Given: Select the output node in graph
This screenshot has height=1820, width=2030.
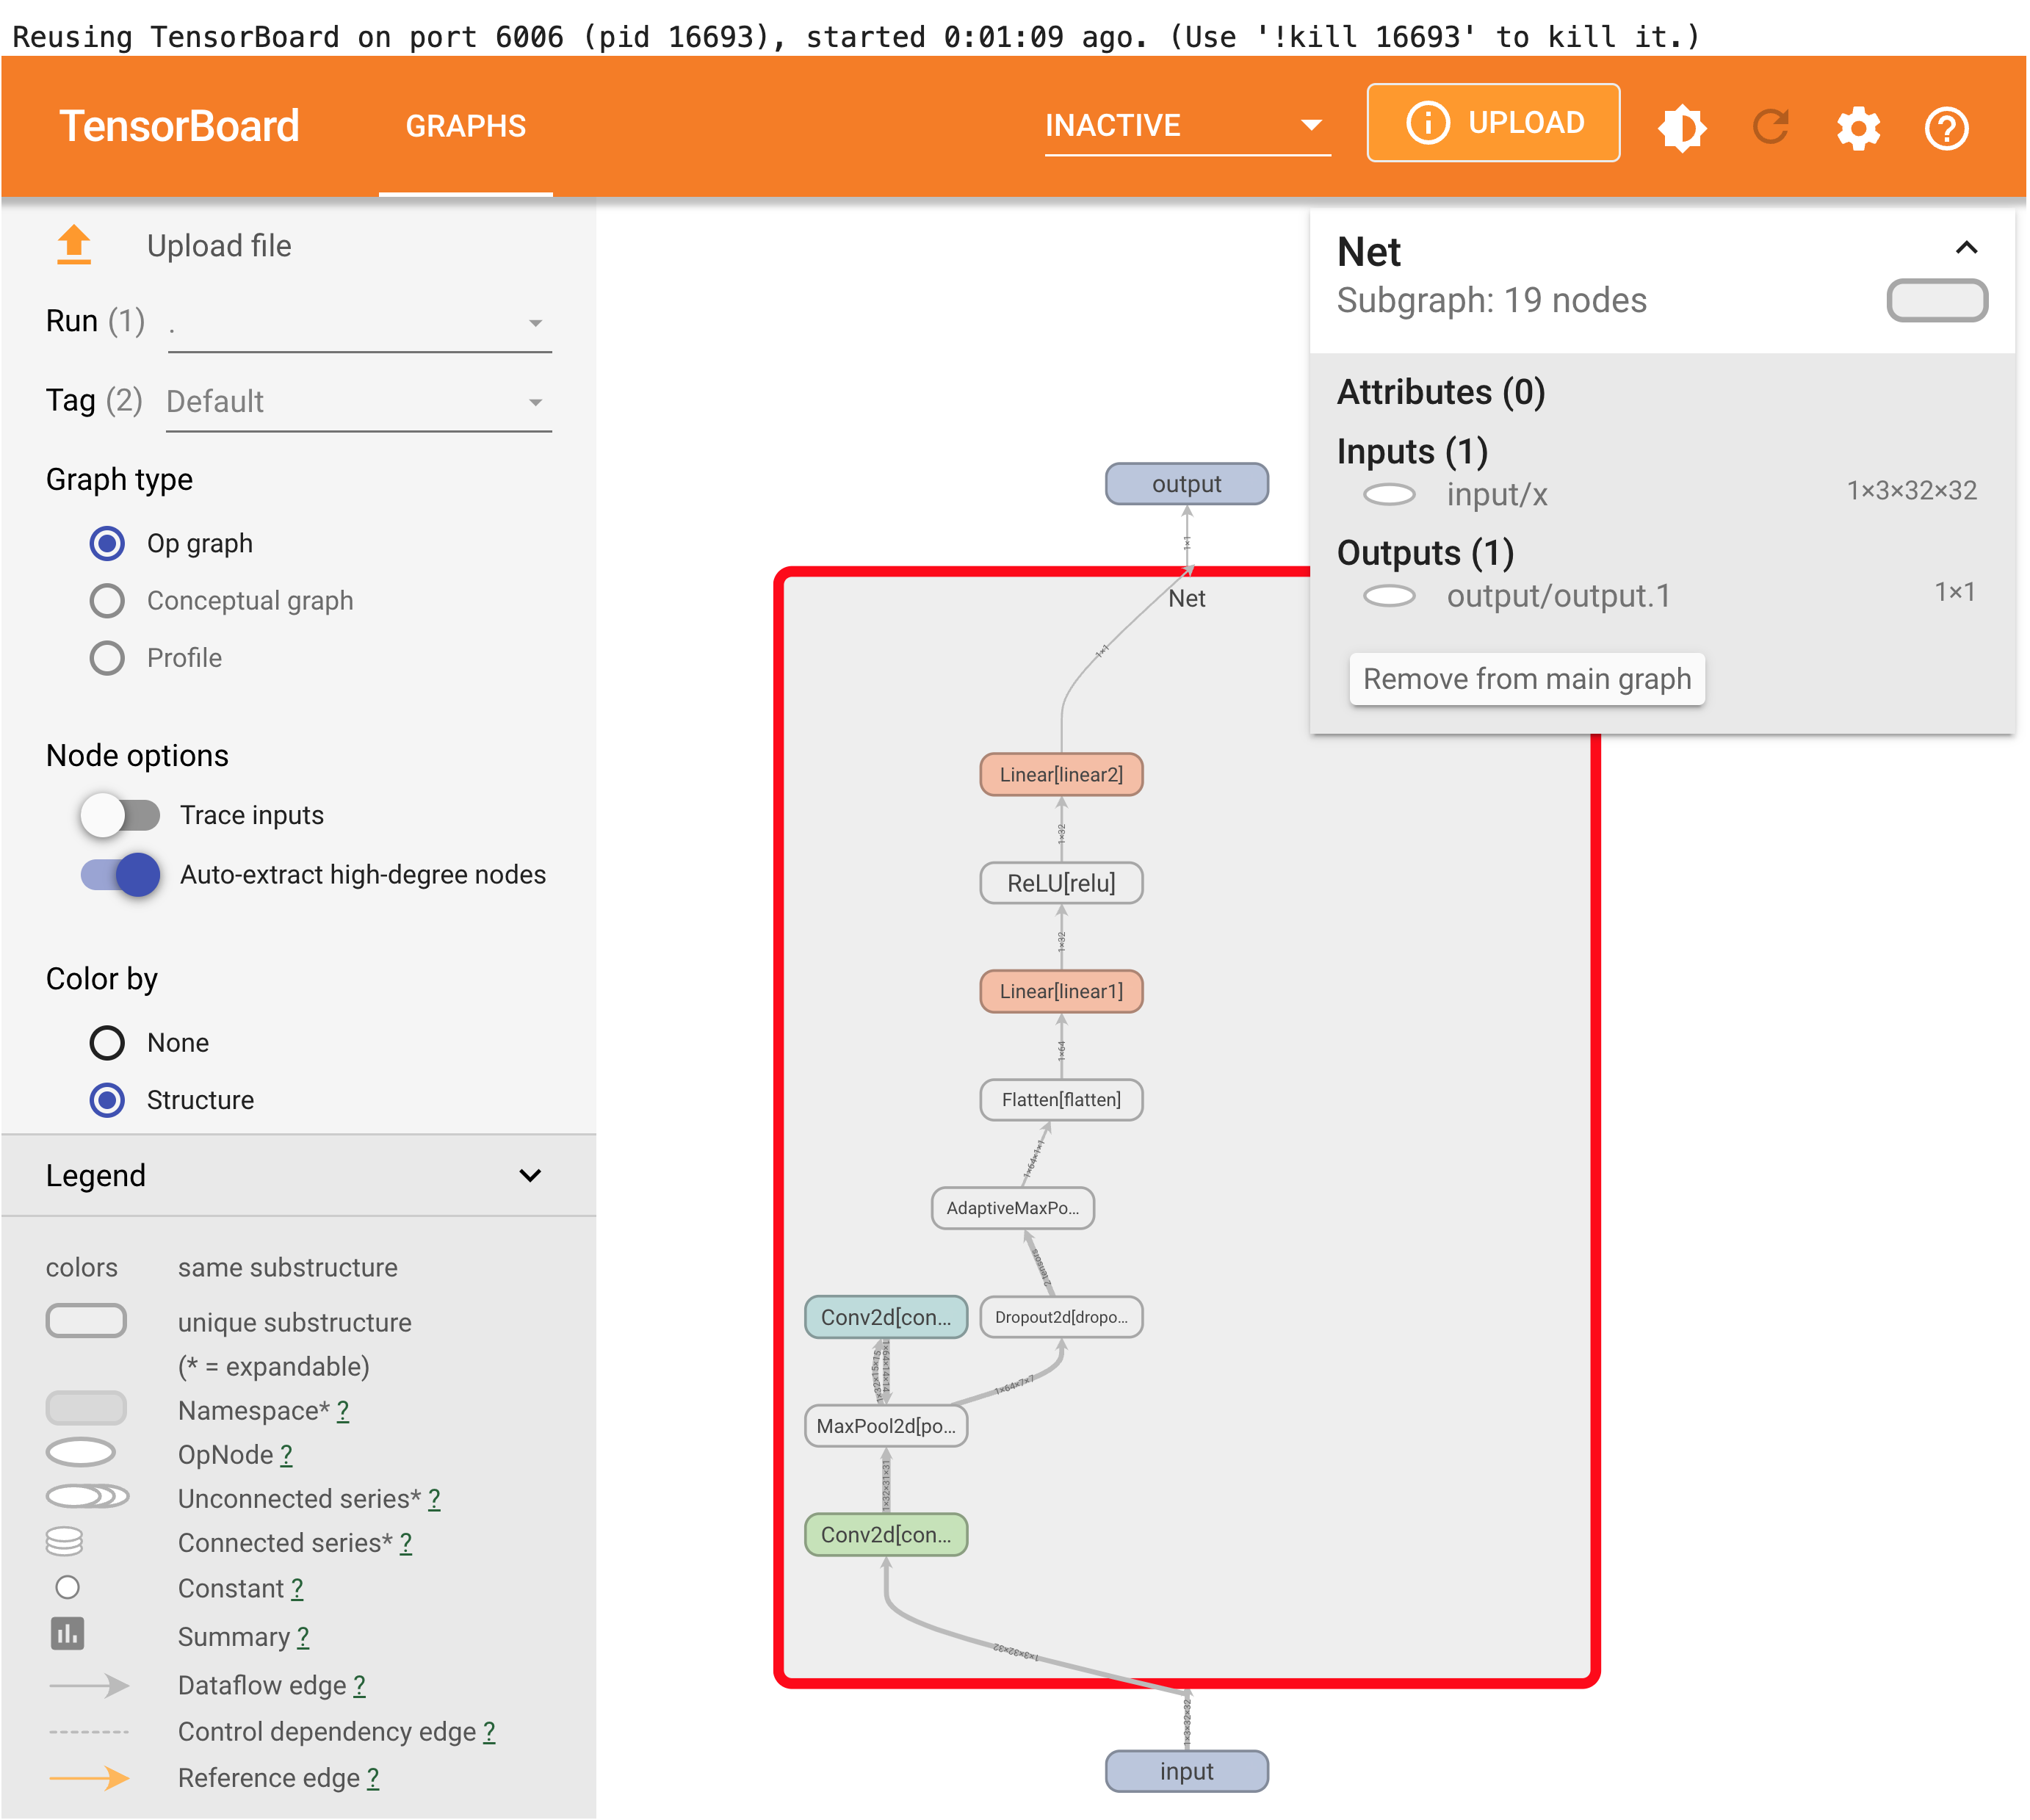Looking at the screenshot, I should pos(1187,484).
